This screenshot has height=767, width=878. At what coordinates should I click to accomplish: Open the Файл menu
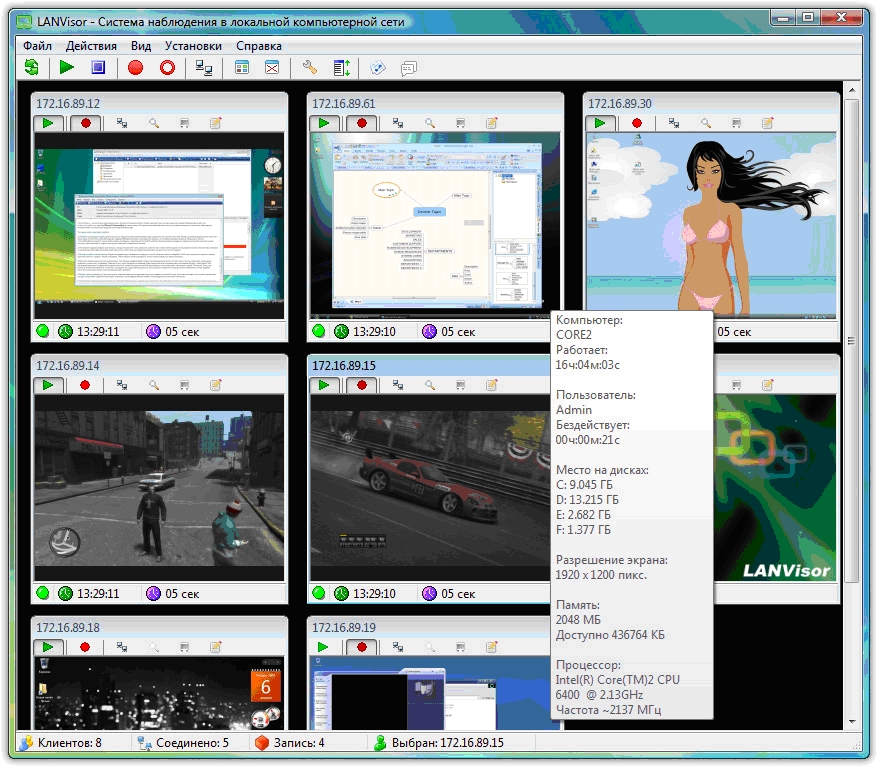click(37, 46)
